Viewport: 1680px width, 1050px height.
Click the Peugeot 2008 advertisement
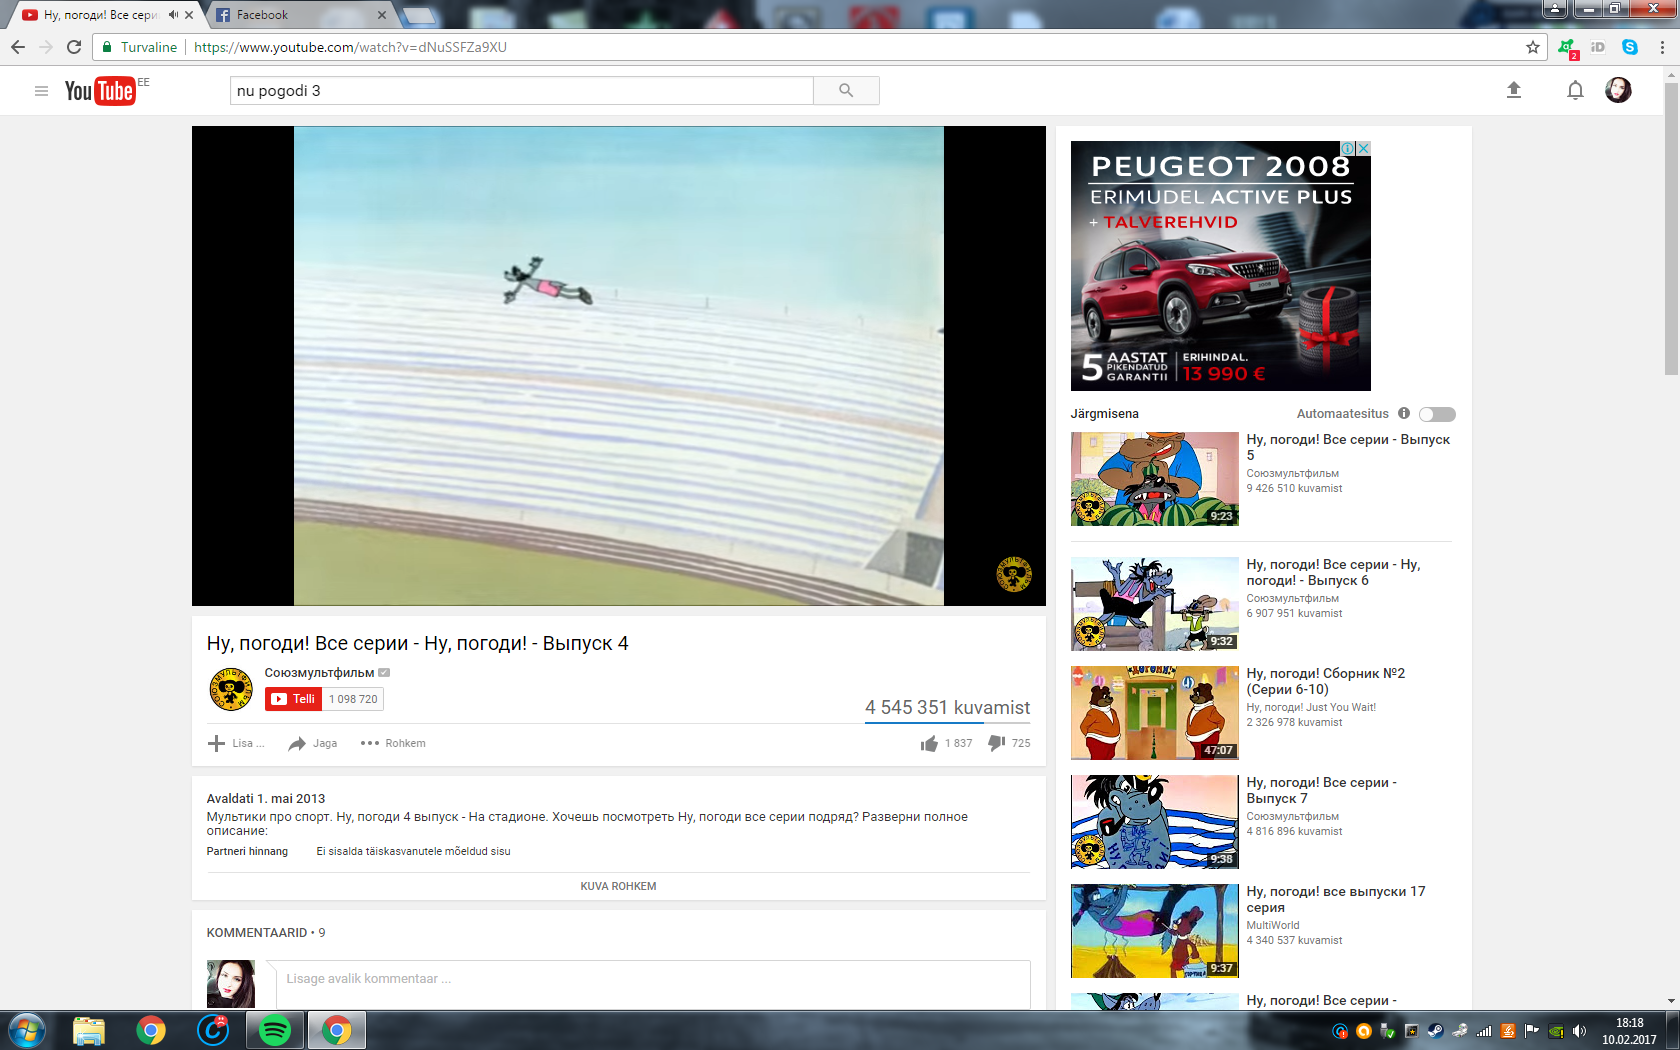pyautogui.click(x=1220, y=266)
